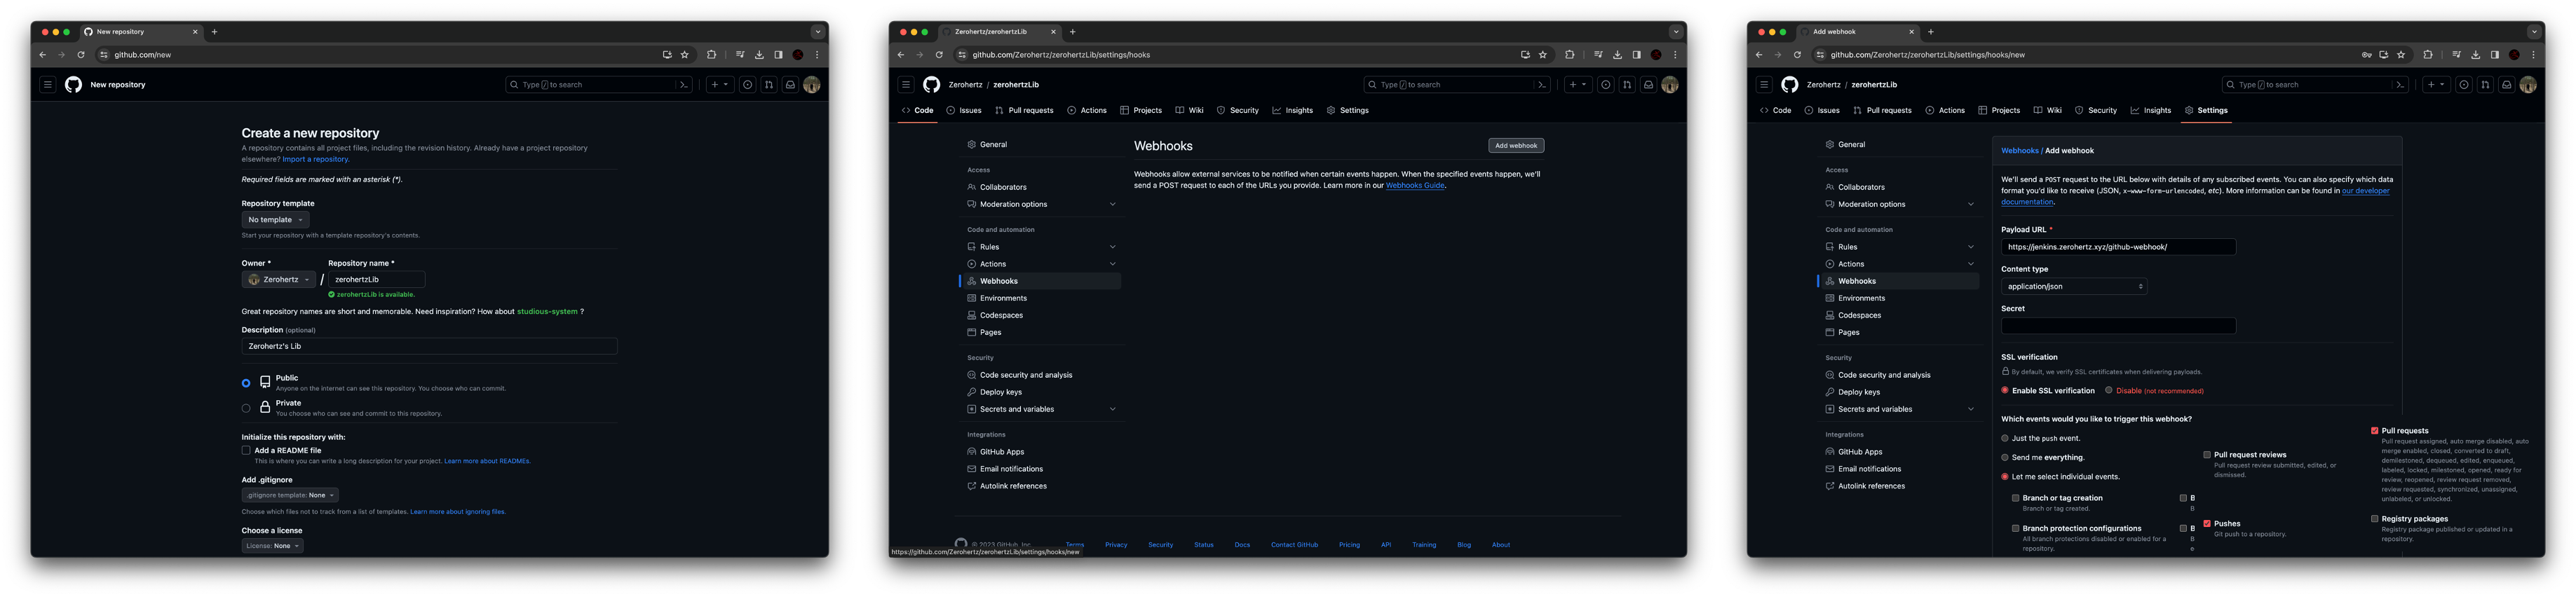Open Insights tab in settings/hooks window

pyautogui.click(x=1292, y=110)
